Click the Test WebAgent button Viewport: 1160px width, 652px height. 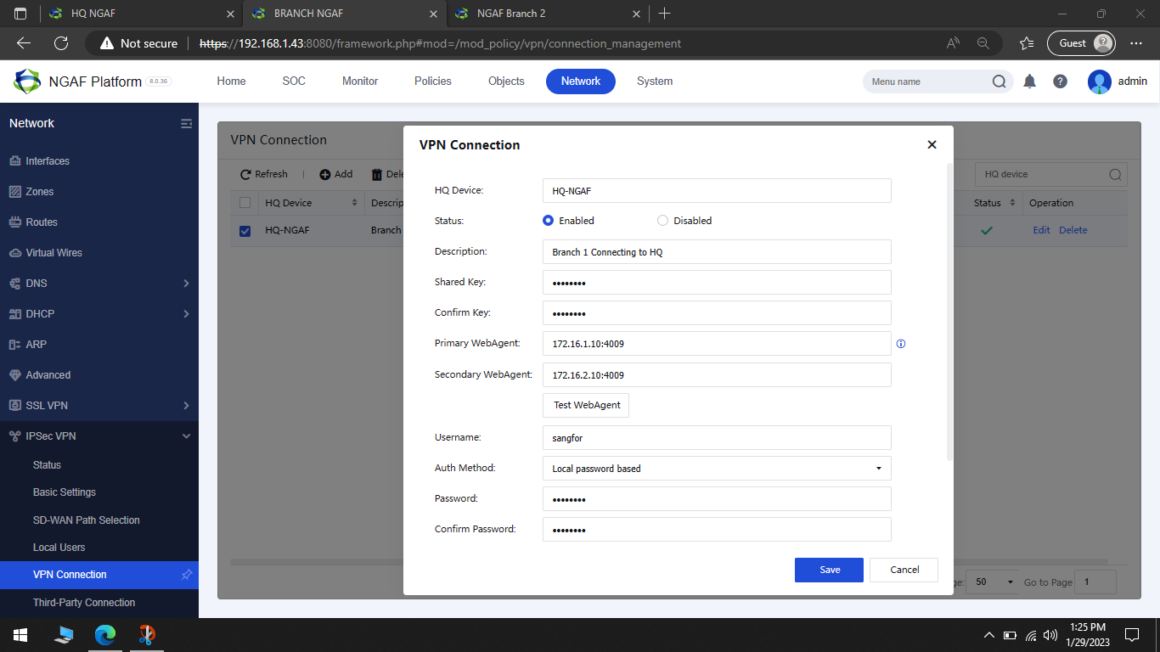tap(585, 405)
